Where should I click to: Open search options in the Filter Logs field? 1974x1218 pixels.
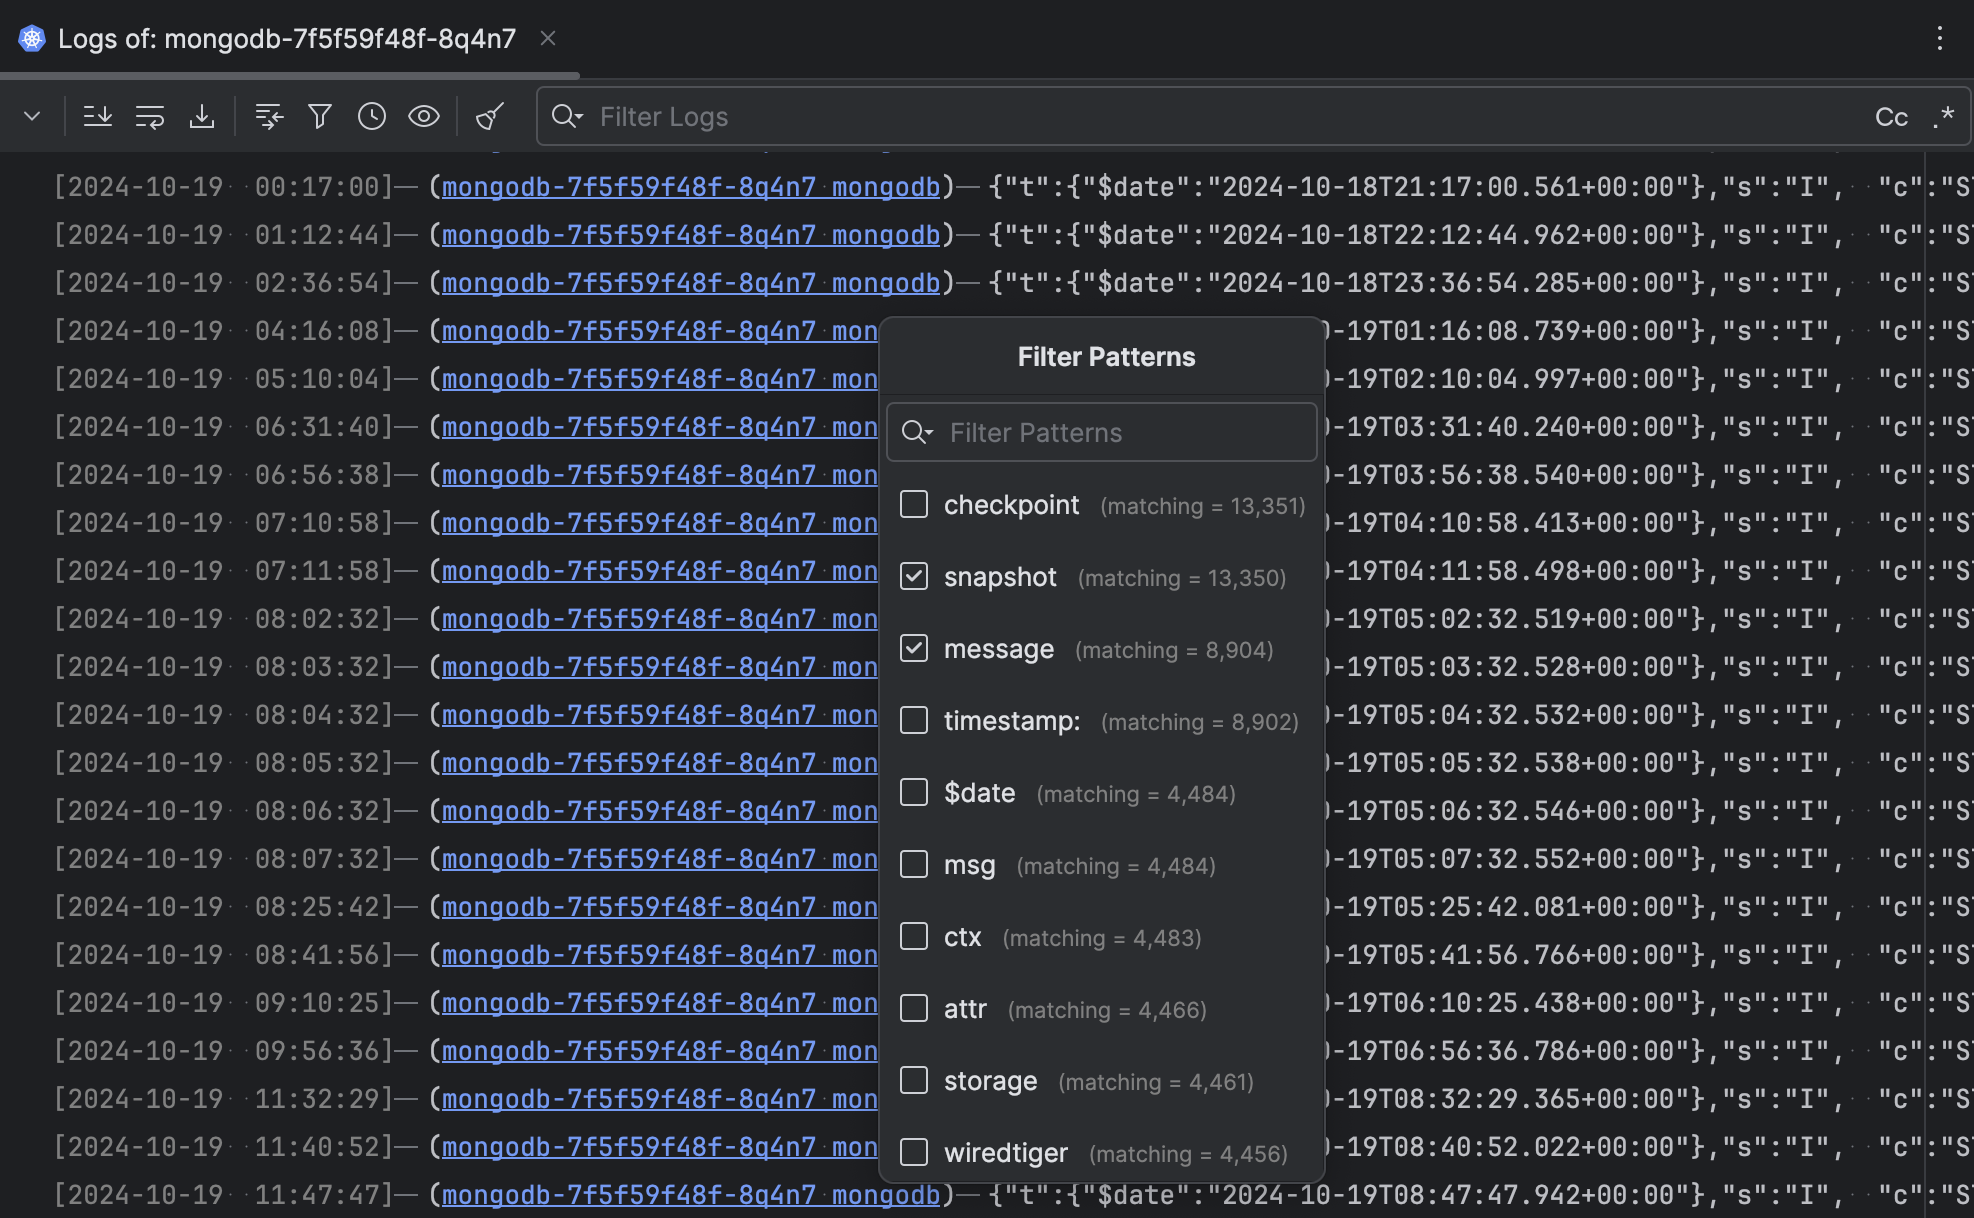click(x=567, y=116)
